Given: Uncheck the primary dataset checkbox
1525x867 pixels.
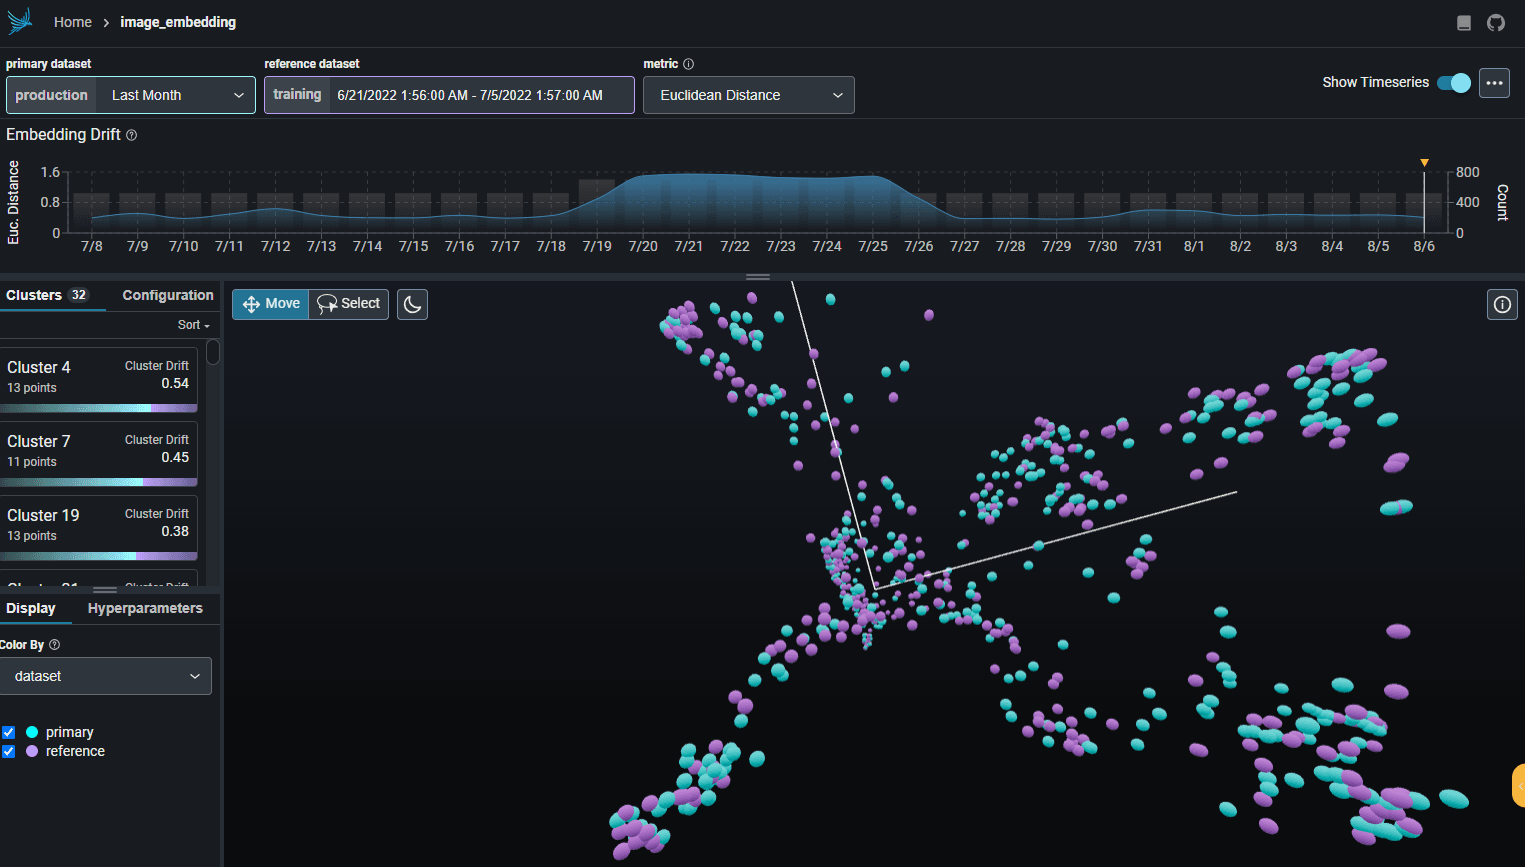Looking at the screenshot, I should pyautogui.click(x=9, y=732).
